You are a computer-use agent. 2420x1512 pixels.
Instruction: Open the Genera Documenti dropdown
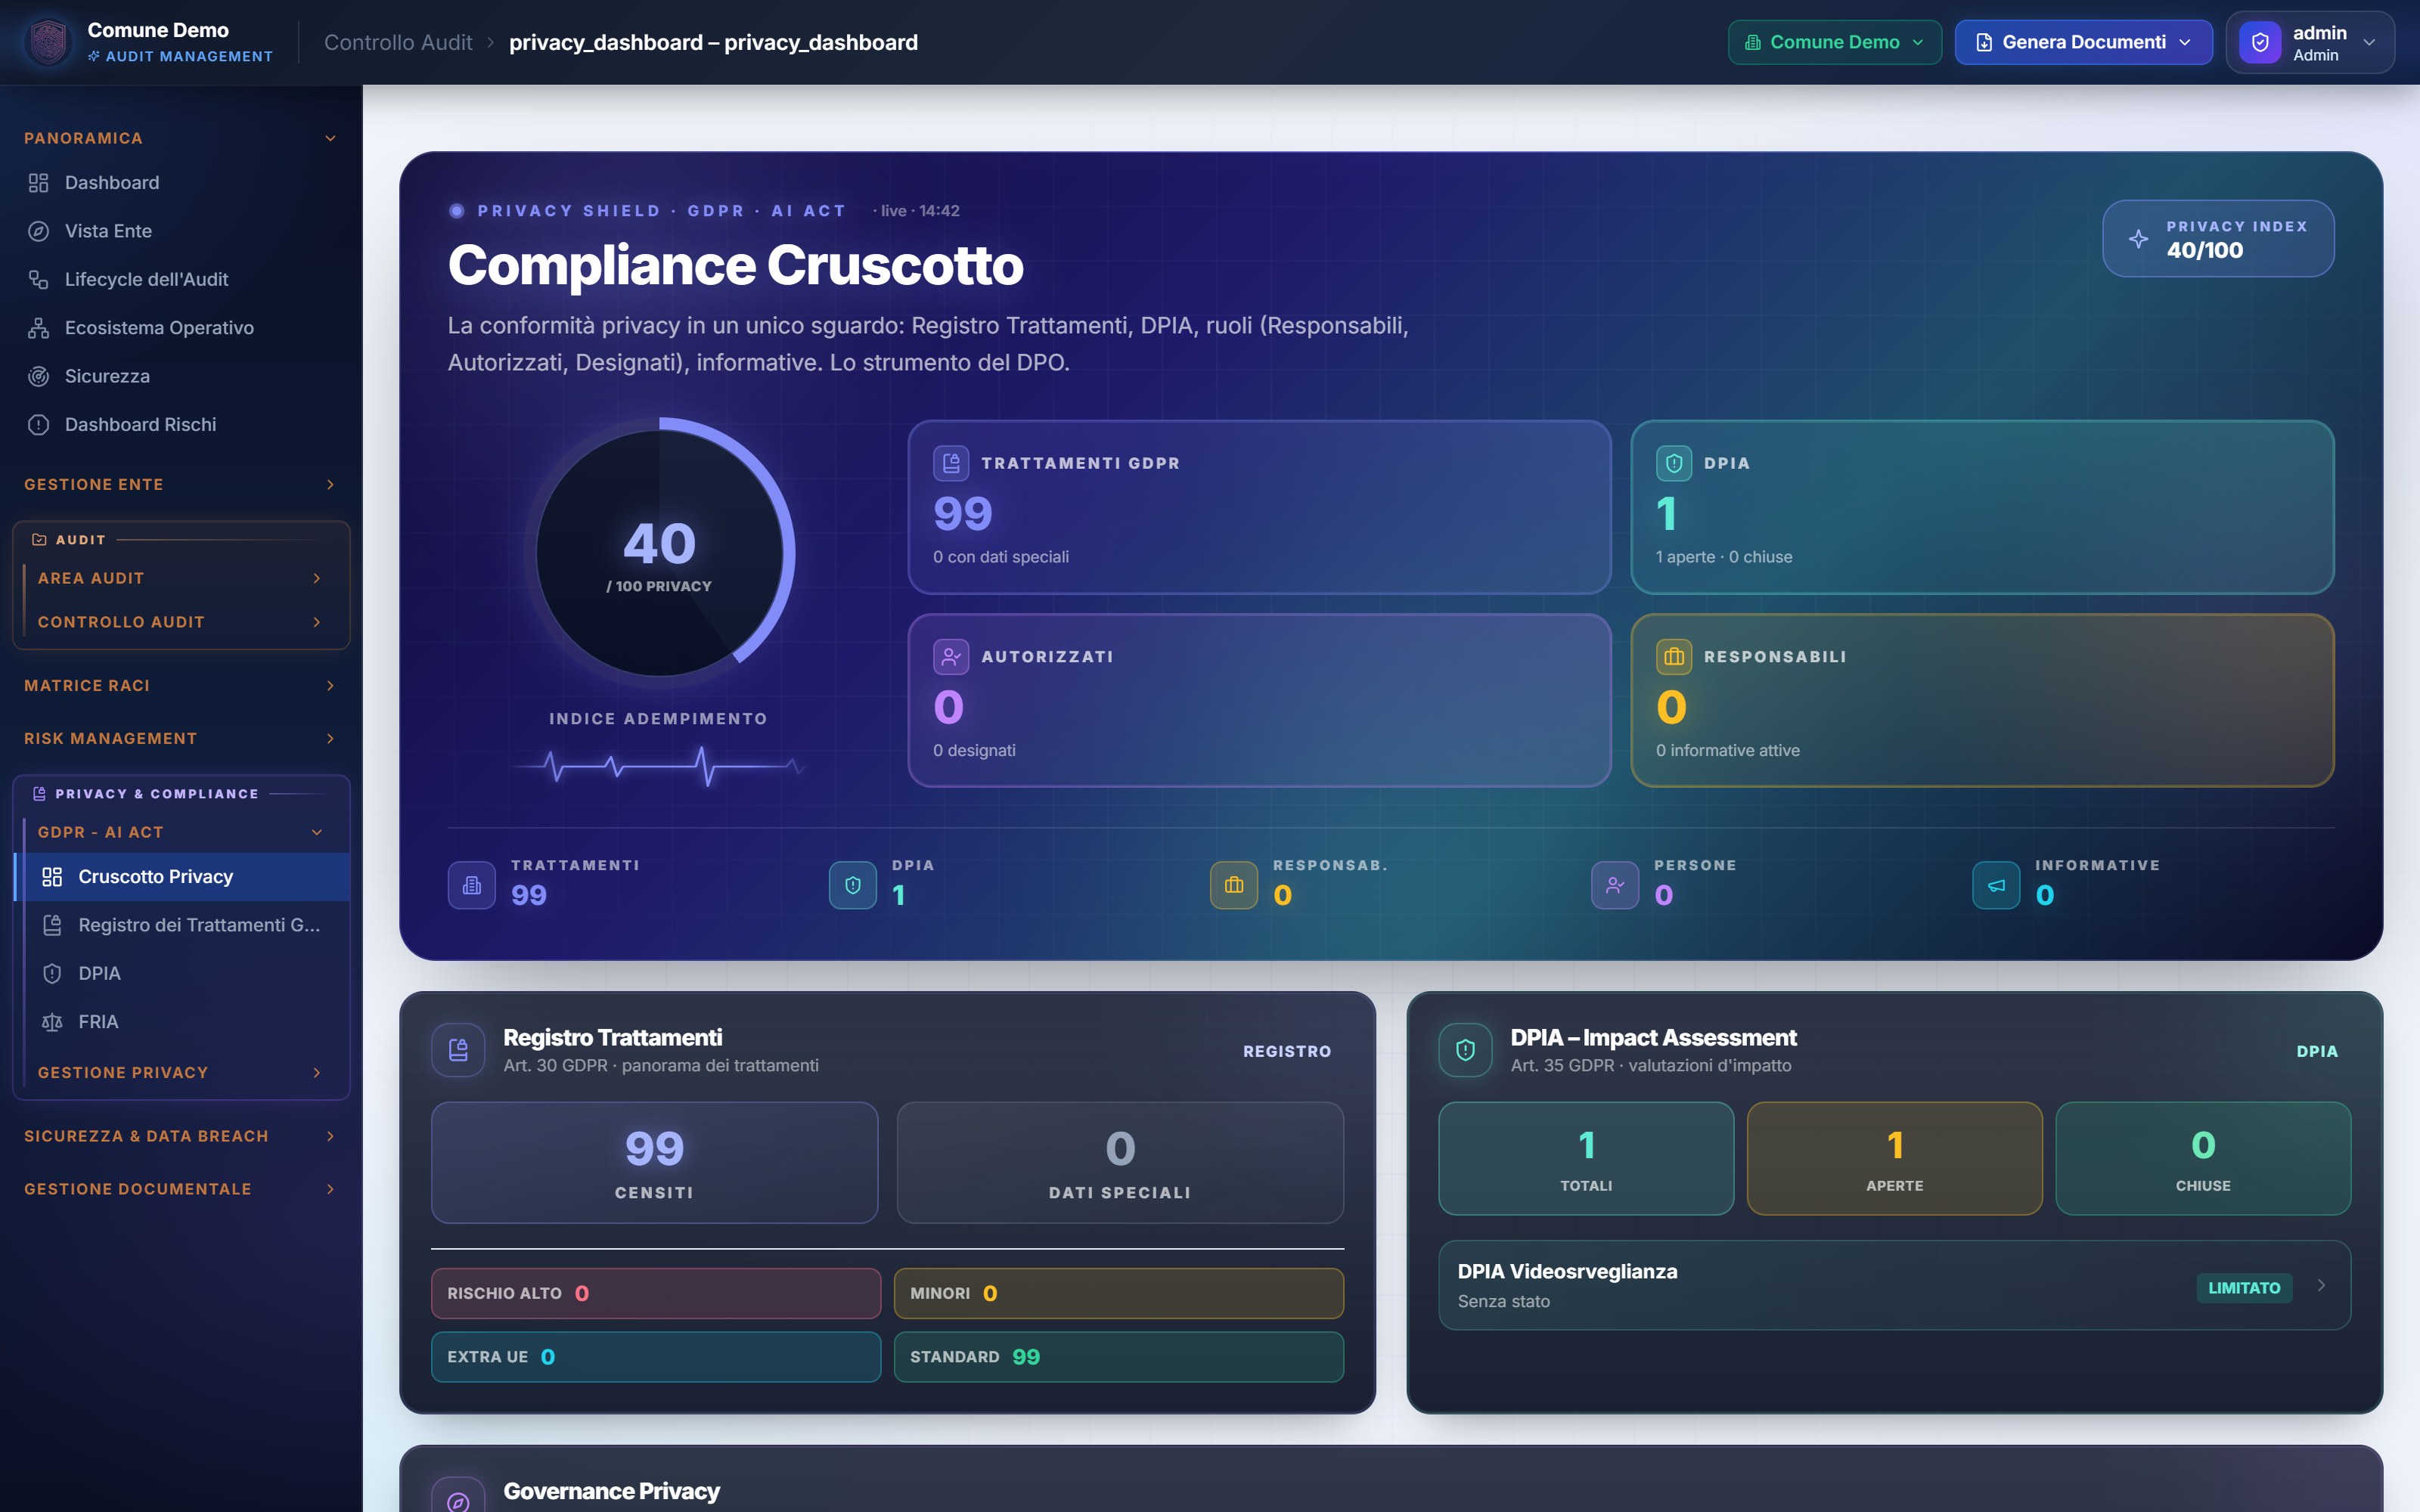pyautogui.click(x=2083, y=42)
